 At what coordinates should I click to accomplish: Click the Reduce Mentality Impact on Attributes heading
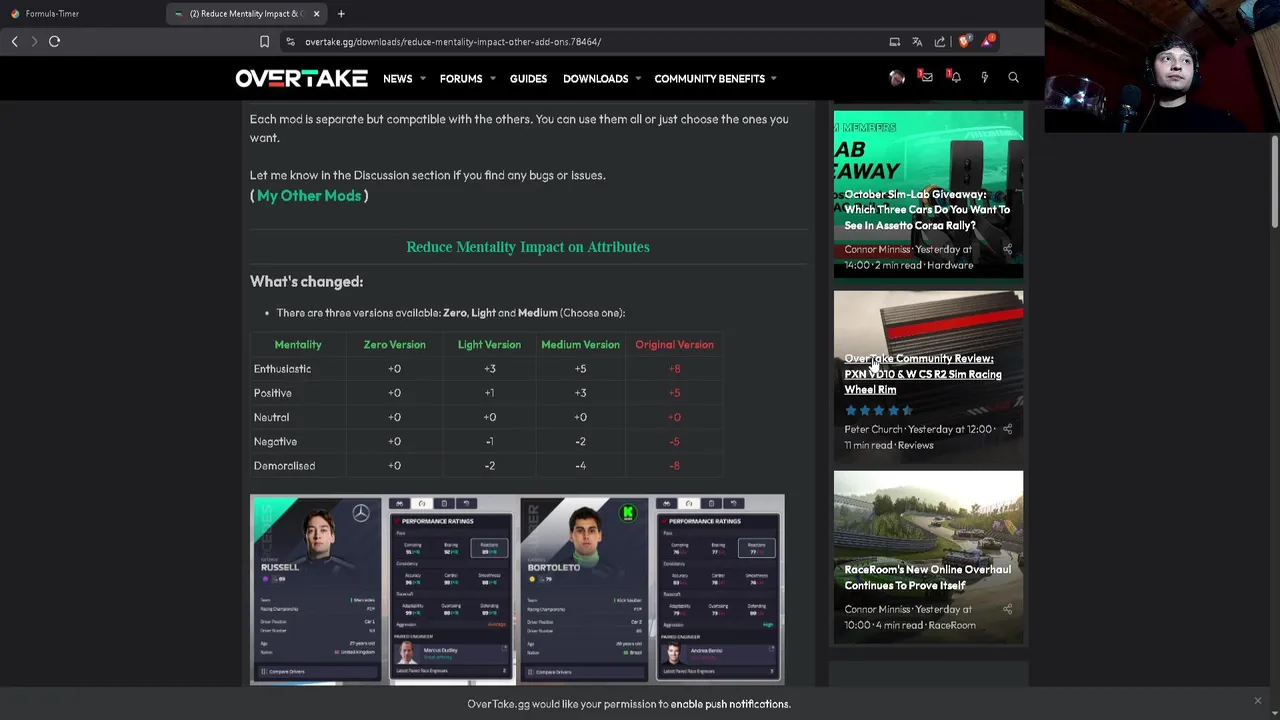(x=528, y=247)
